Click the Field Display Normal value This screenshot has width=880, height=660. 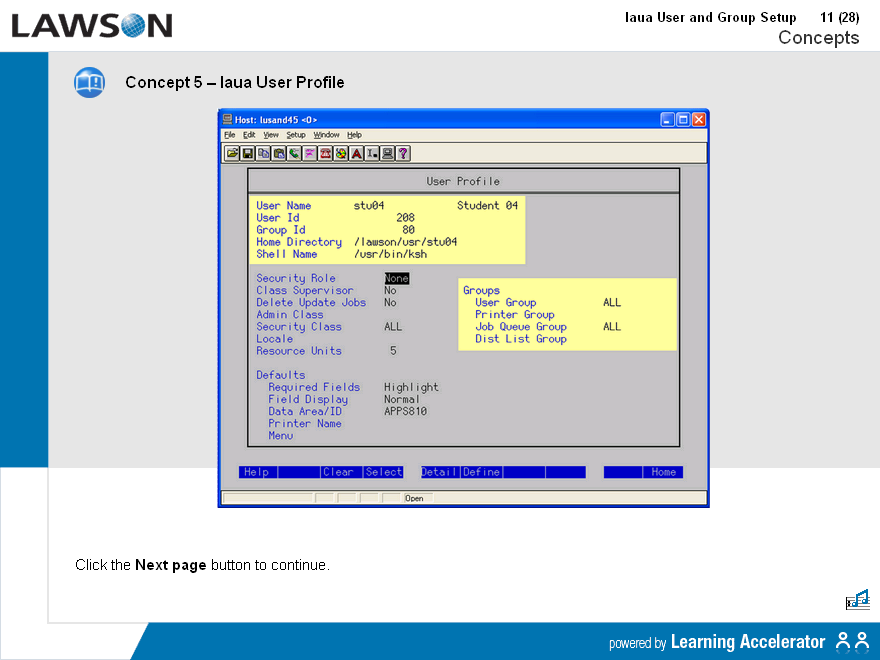coord(402,399)
